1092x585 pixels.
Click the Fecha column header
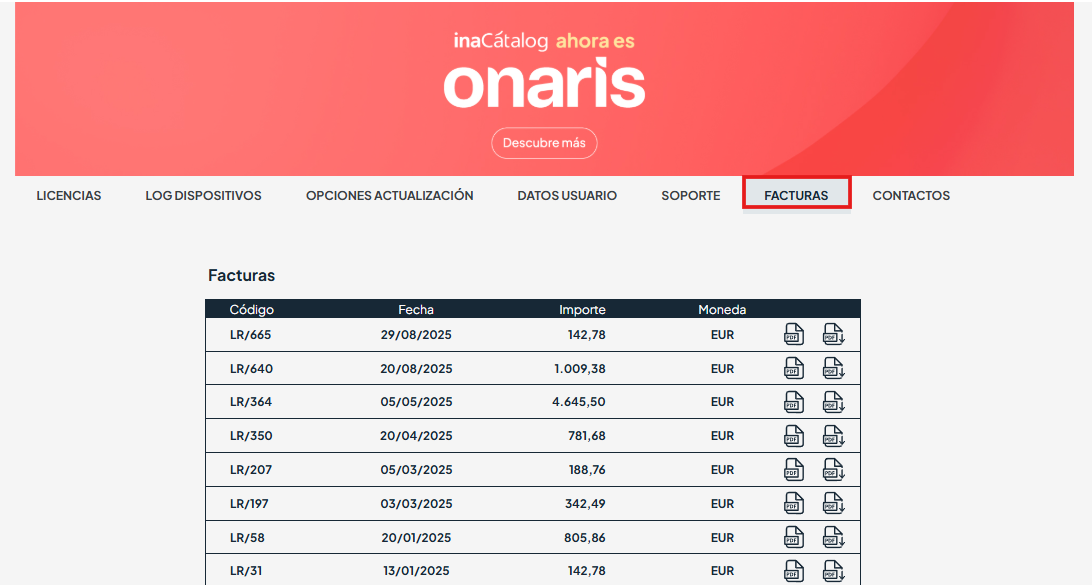click(x=416, y=309)
